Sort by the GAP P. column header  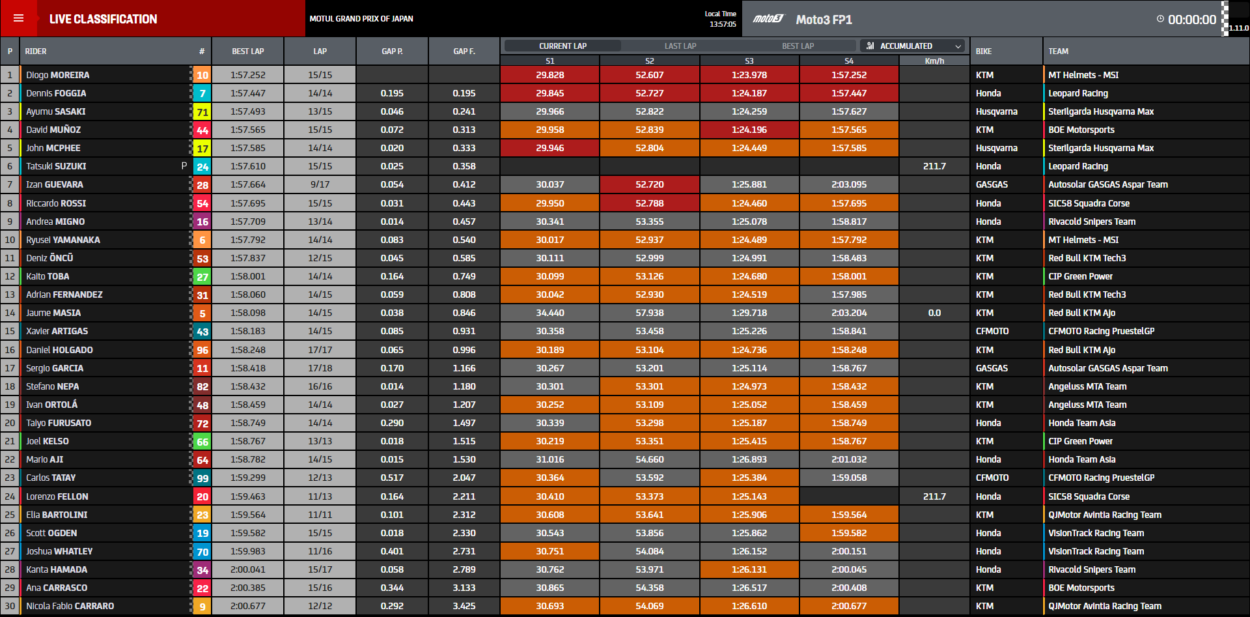(392, 51)
